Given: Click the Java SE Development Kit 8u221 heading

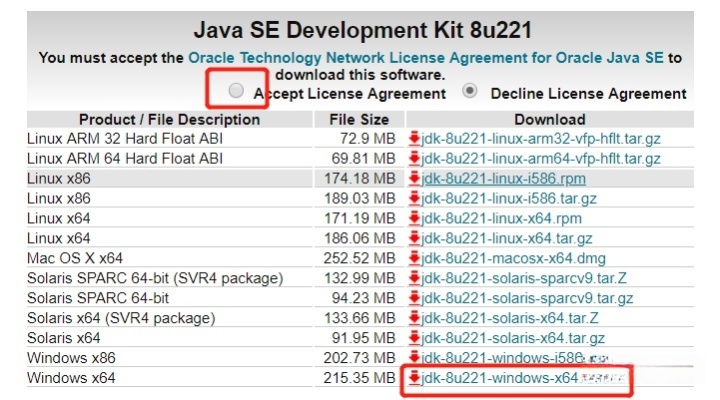Looking at the screenshot, I should tap(362, 30).
